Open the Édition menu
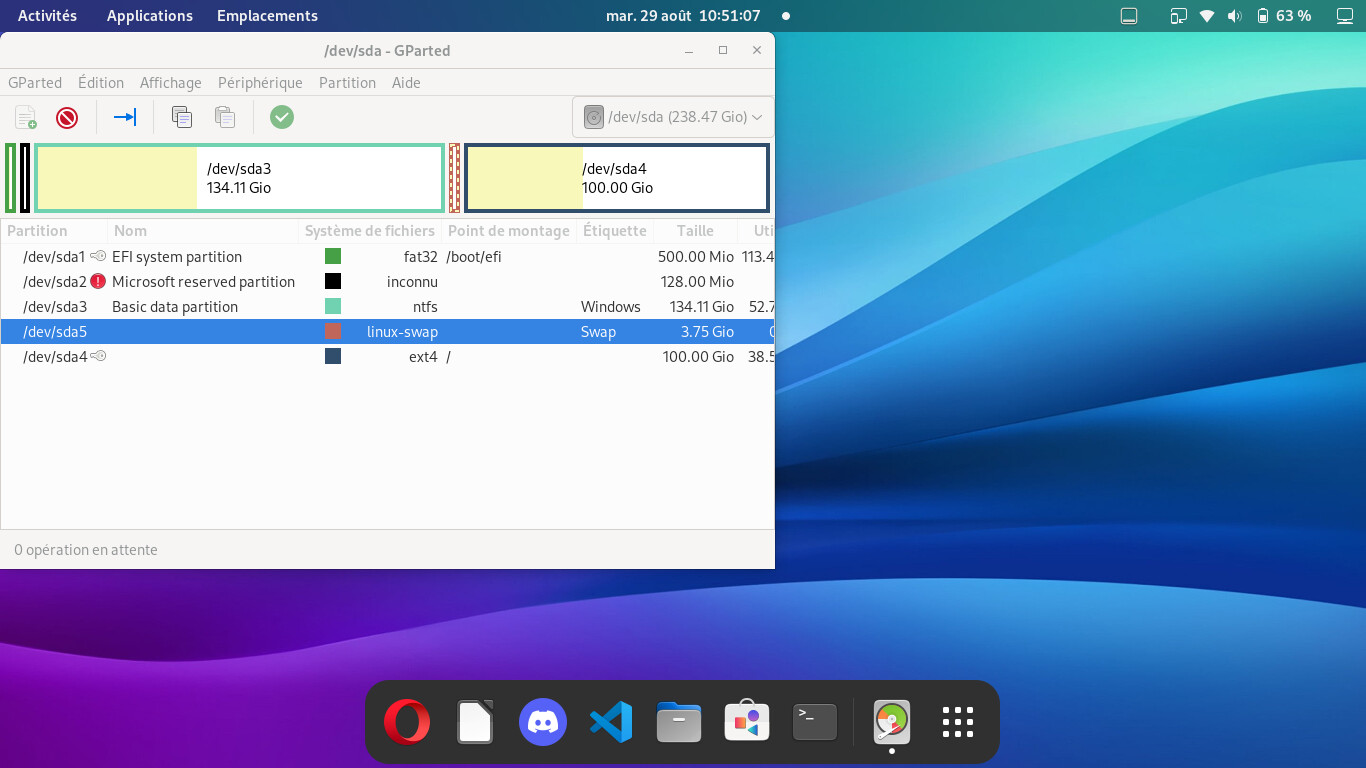The height and width of the screenshot is (768, 1366). coord(101,83)
